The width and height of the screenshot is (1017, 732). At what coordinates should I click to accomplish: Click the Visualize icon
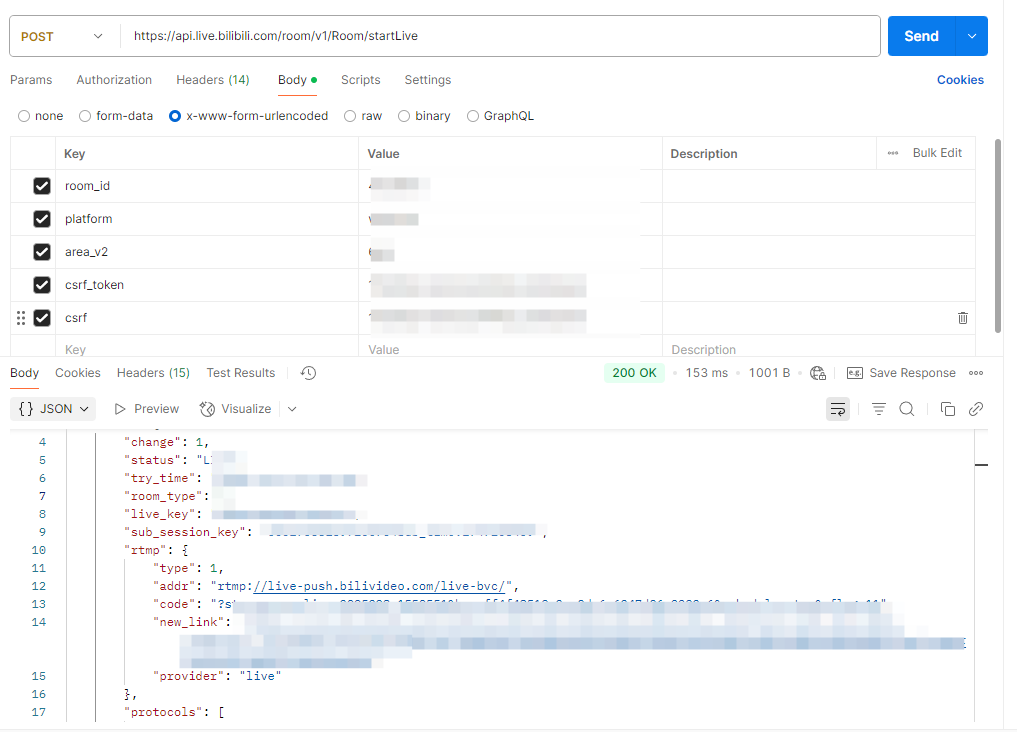(x=207, y=409)
